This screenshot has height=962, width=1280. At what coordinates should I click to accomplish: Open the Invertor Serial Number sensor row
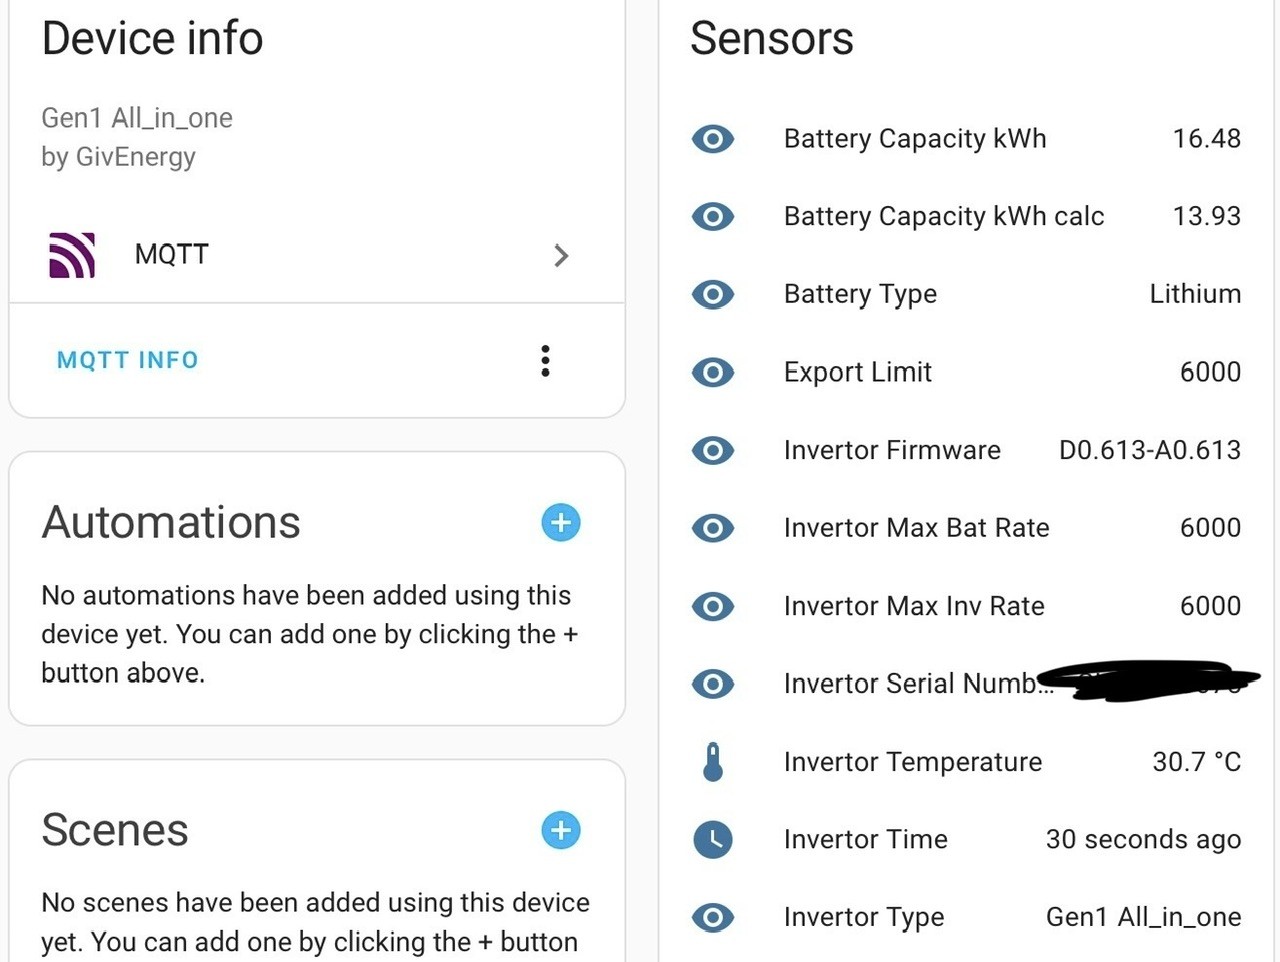[966, 684]
